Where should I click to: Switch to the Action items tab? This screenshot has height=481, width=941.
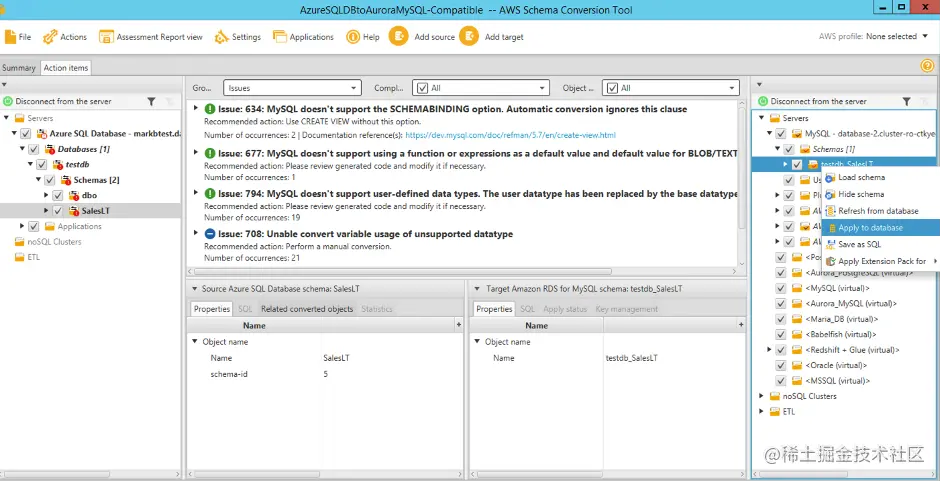66,68
